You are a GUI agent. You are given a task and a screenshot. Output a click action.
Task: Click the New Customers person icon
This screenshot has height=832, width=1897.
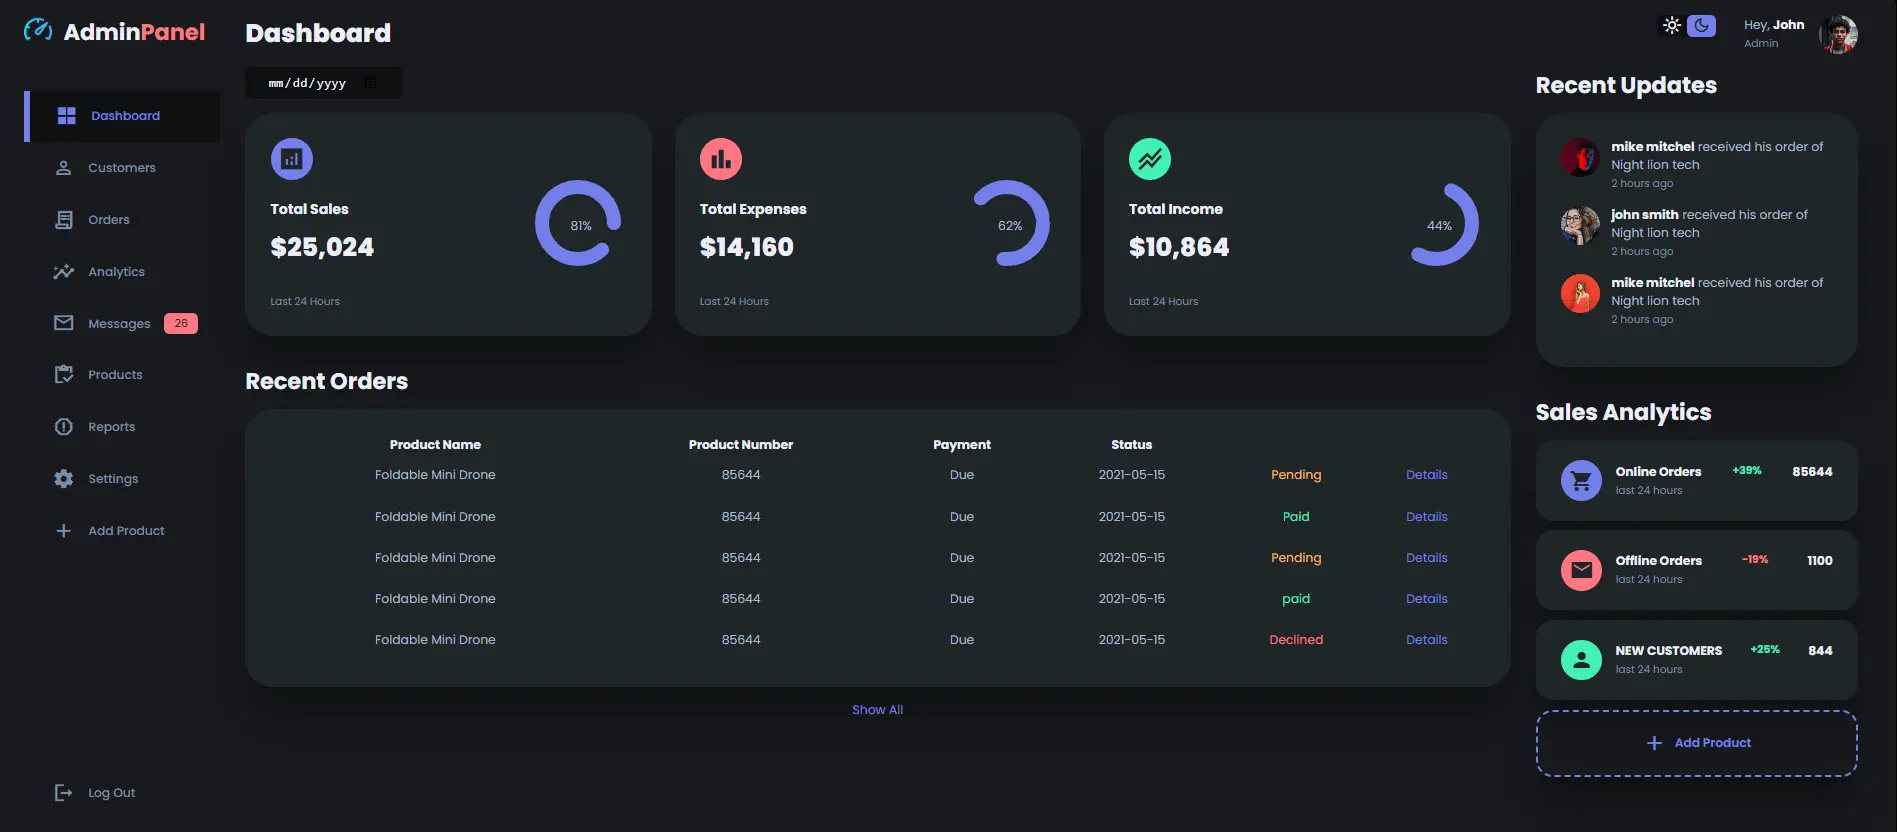[x=1581, y=660]
